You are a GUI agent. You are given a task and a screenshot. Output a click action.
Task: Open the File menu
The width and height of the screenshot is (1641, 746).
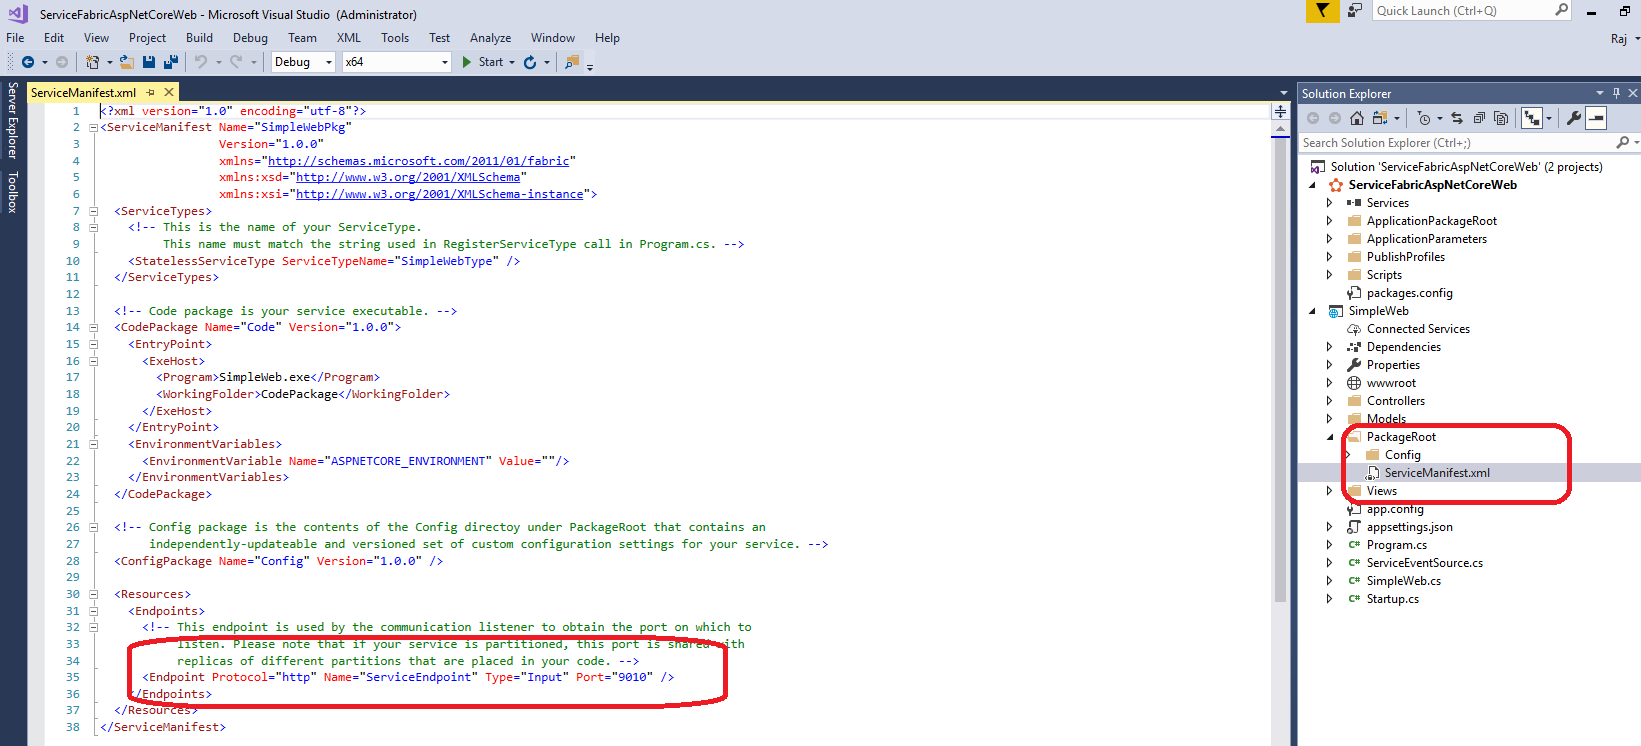pos(15,38)
